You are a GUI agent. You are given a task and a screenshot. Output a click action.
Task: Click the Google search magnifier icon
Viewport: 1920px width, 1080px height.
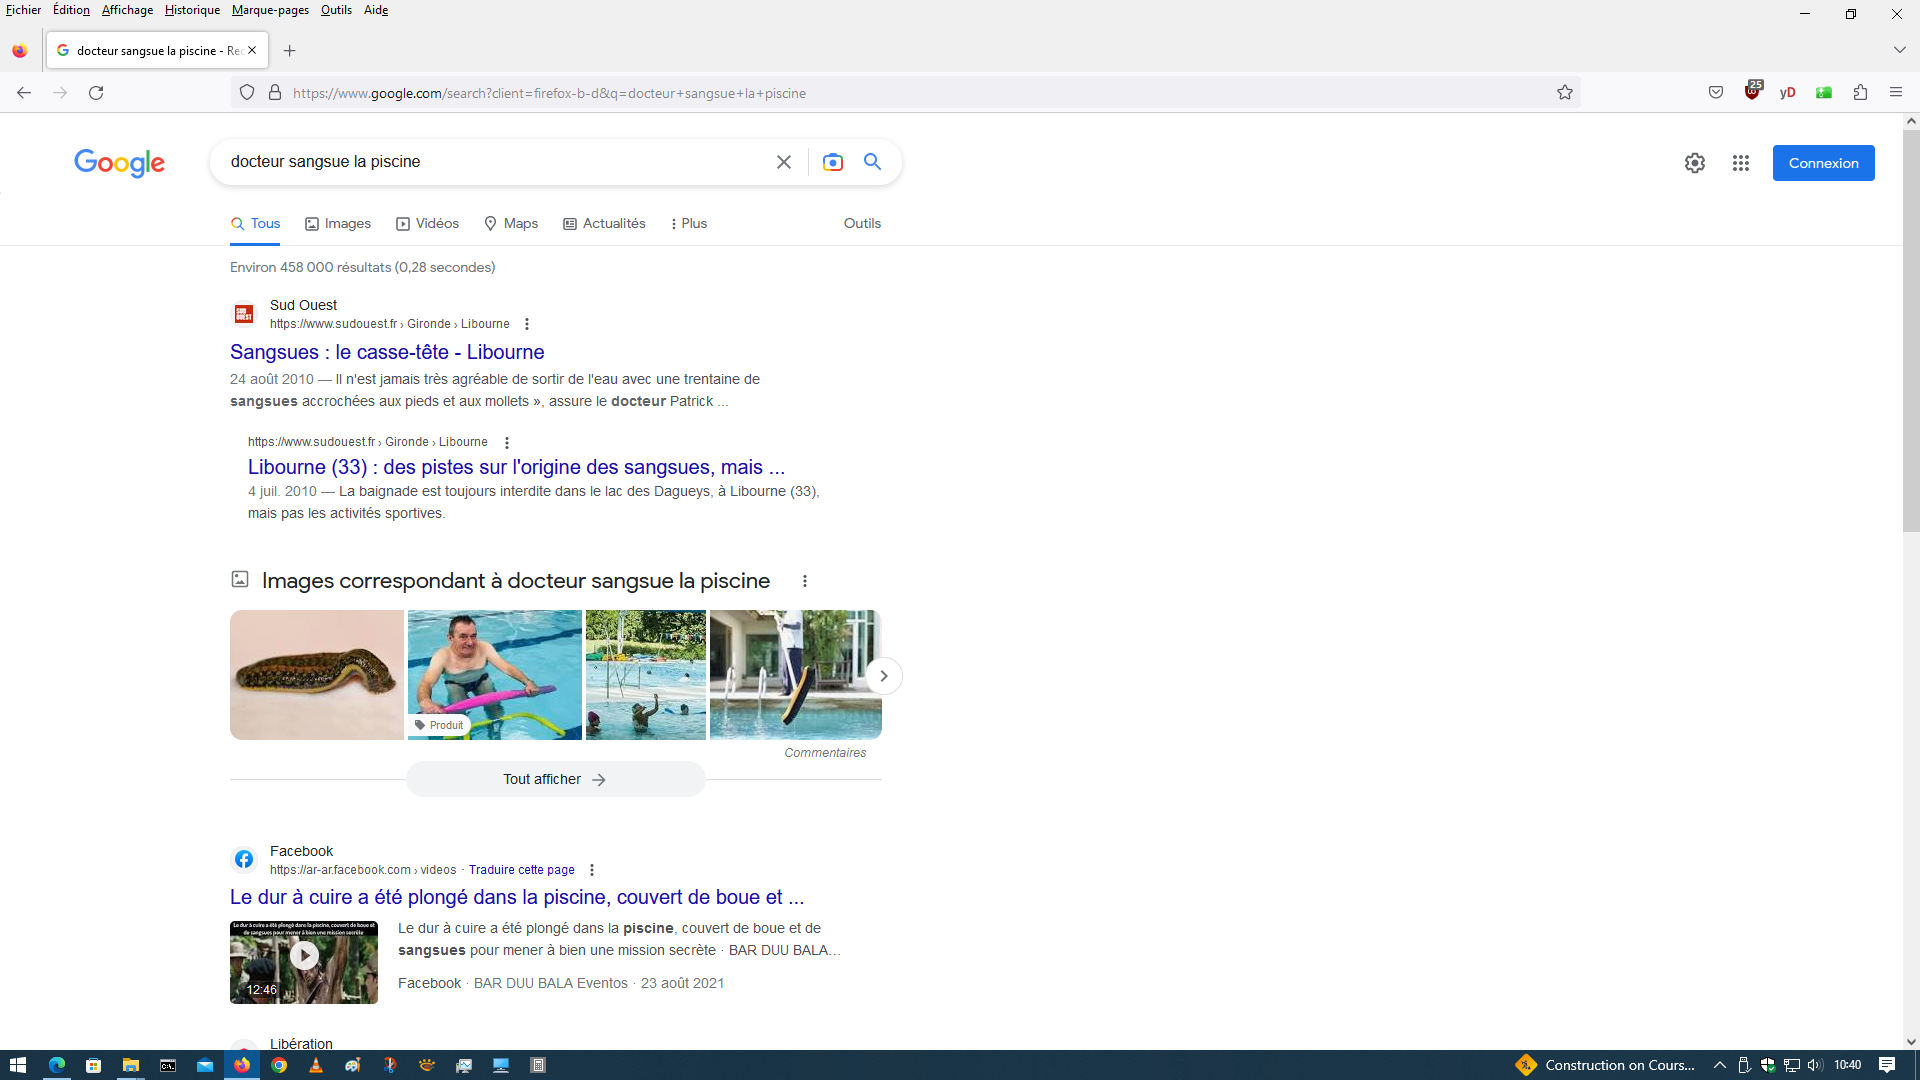click(x=872, y=162)
